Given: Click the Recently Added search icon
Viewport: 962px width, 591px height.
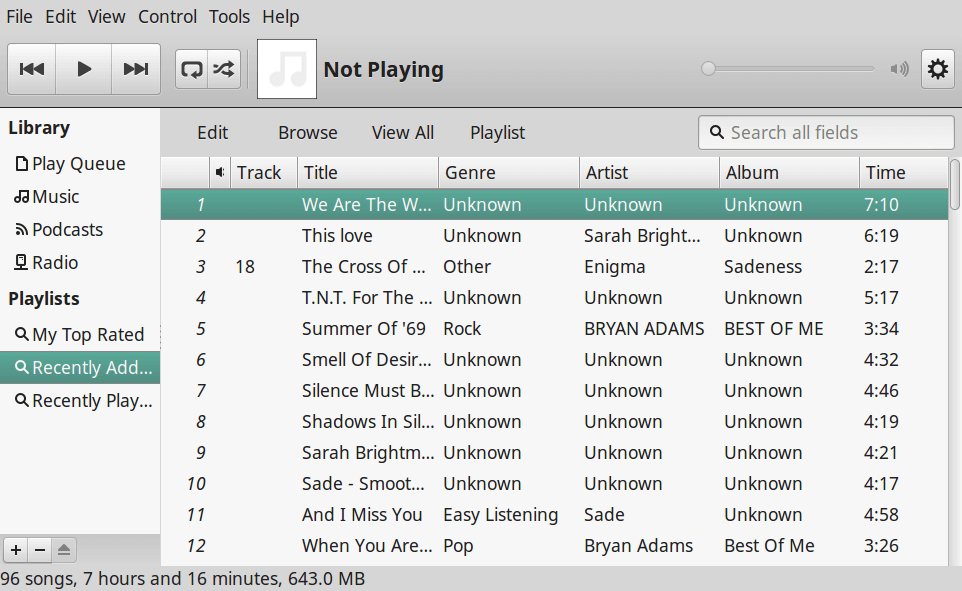Looking at the screenshot, I should pos(21,368).
